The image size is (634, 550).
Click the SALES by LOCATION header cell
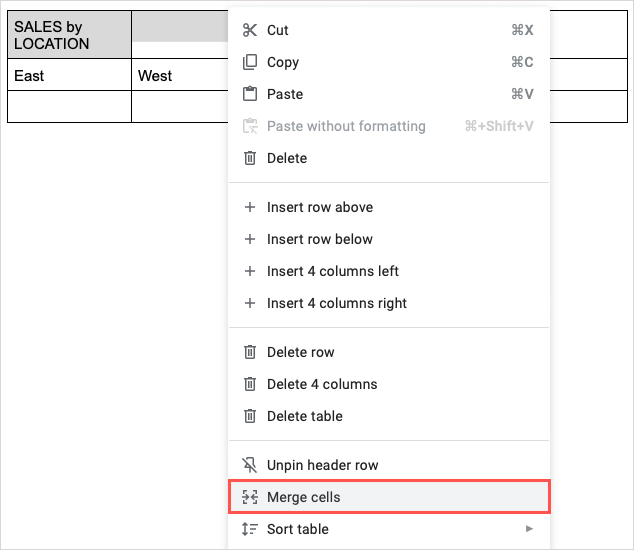pyautogui.click(x=69, y=36)
